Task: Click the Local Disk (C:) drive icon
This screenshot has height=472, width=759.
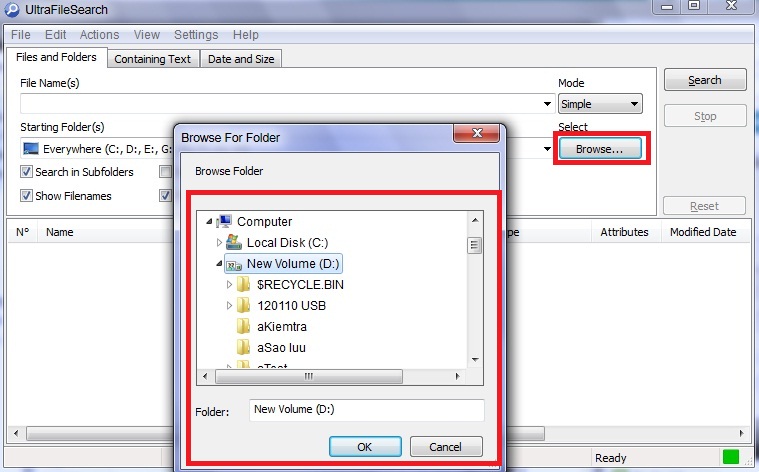Action: (x=235, y=243)
